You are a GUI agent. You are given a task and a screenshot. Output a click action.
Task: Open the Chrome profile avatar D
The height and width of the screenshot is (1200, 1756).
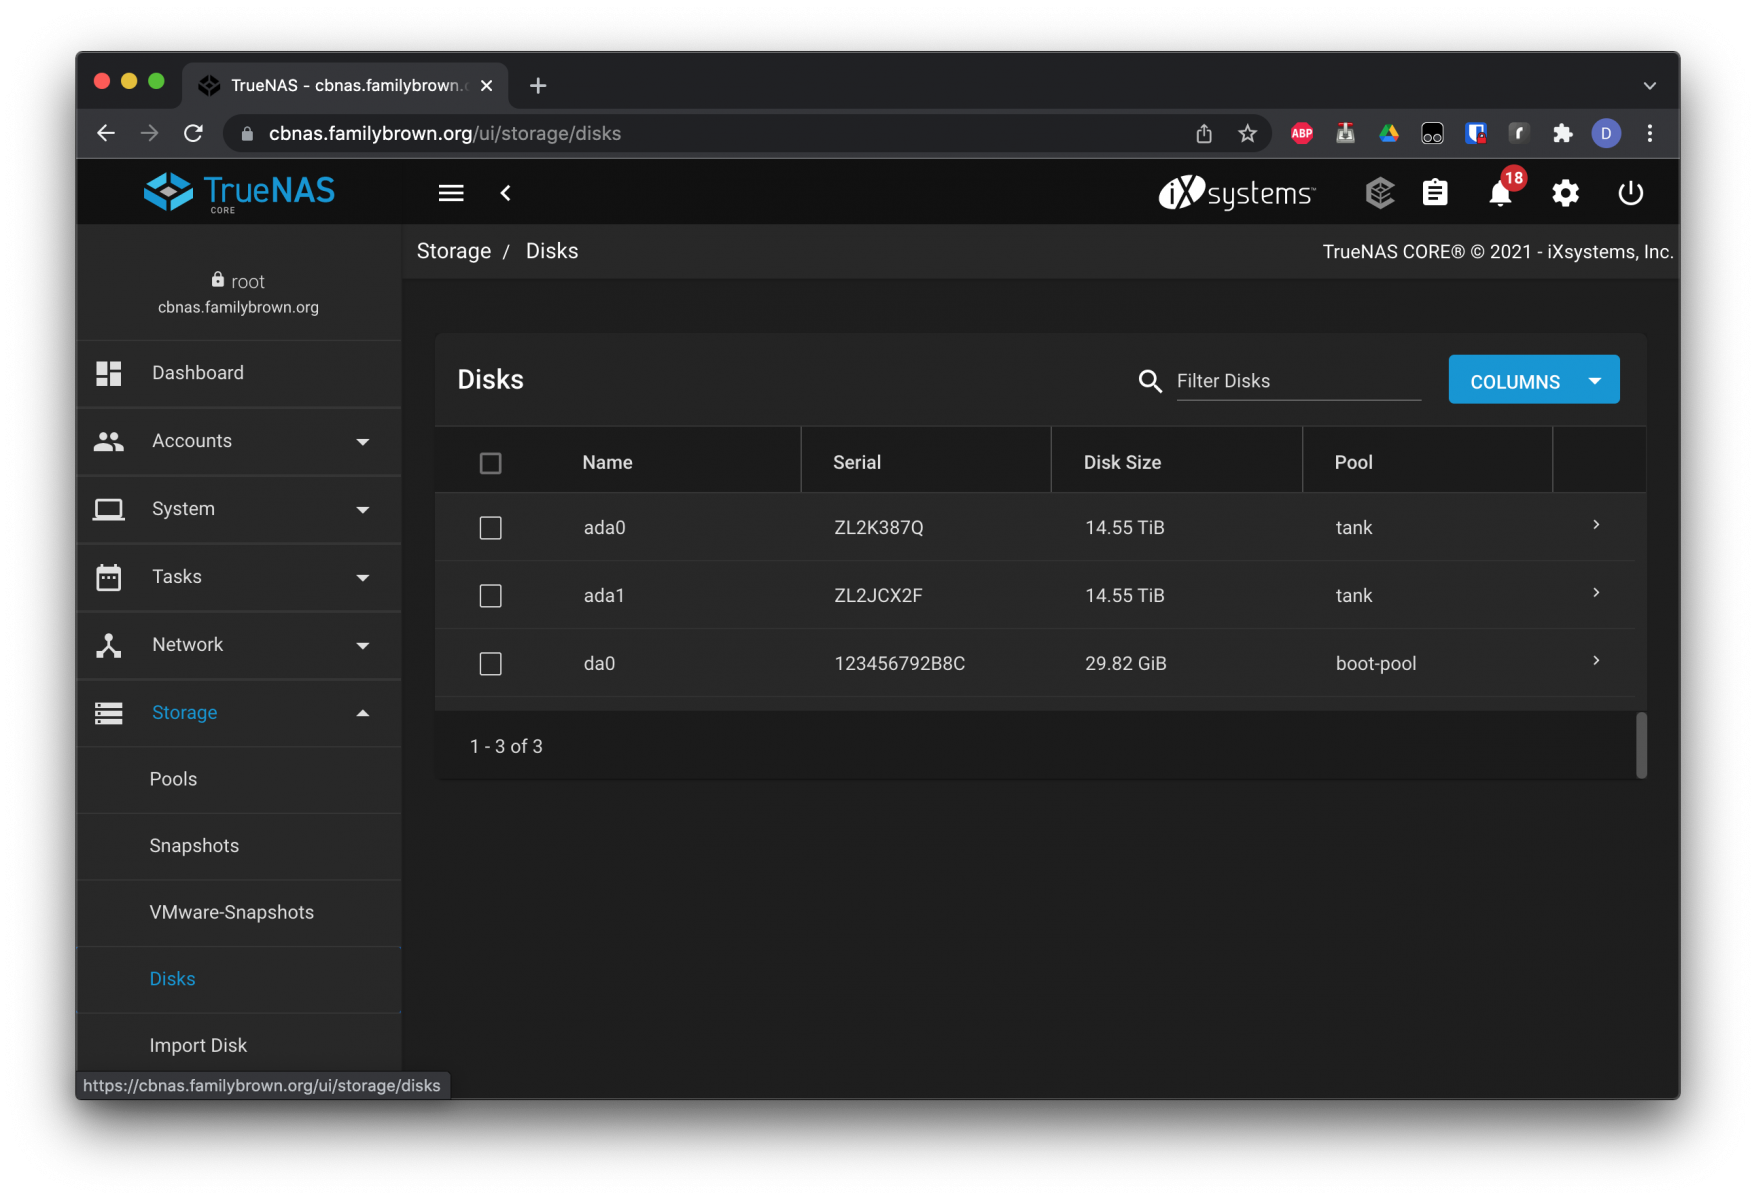coord(1606,133)
